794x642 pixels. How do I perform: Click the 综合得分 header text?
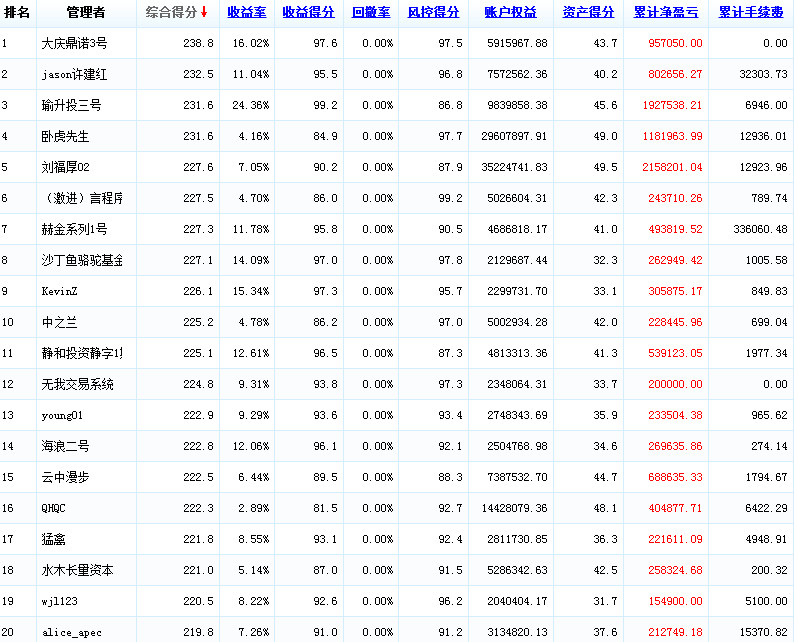click(x=170, y=13)
